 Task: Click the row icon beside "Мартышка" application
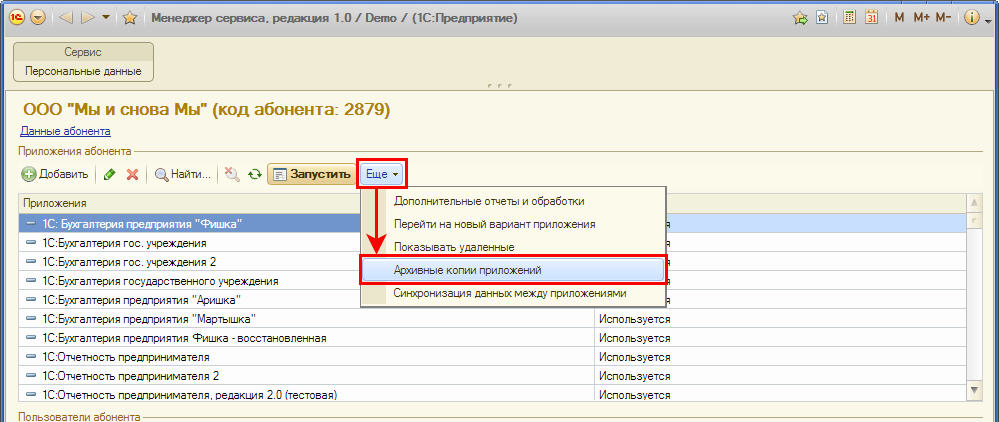coord(31,319)
